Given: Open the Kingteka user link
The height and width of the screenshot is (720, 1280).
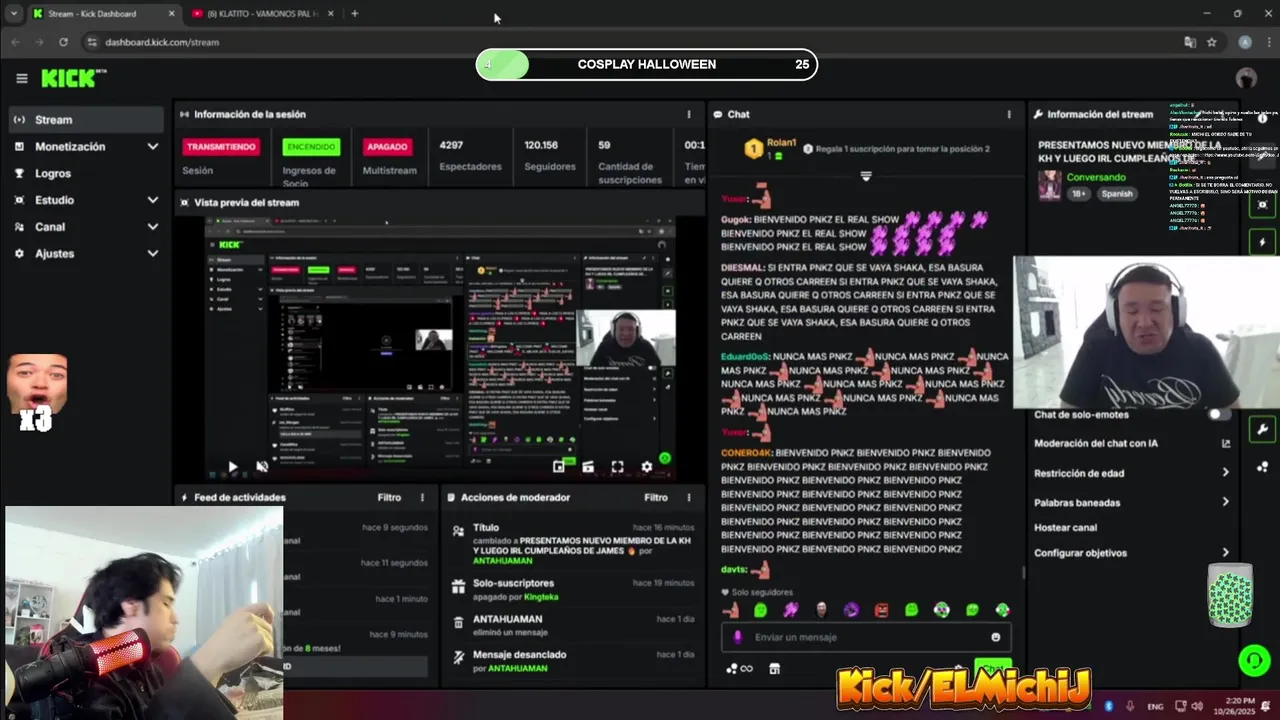Looking at the screenshot, I should tap(541, 597).
